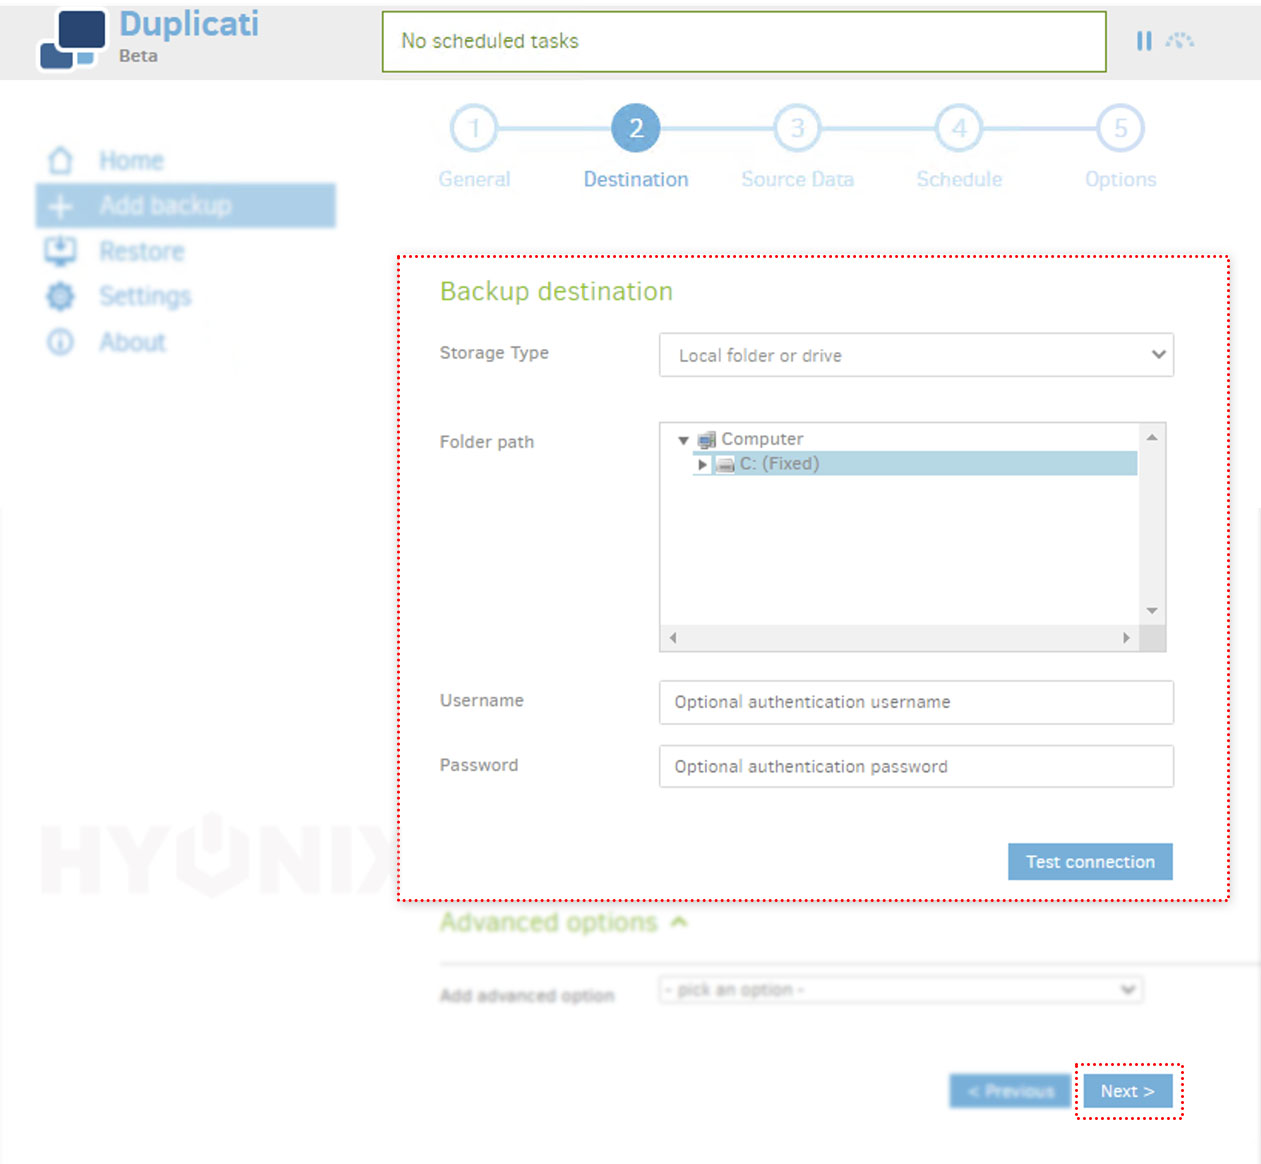Pause scheduled tasks with the pause icon

pyautogui.click(x=1143, y=41)
